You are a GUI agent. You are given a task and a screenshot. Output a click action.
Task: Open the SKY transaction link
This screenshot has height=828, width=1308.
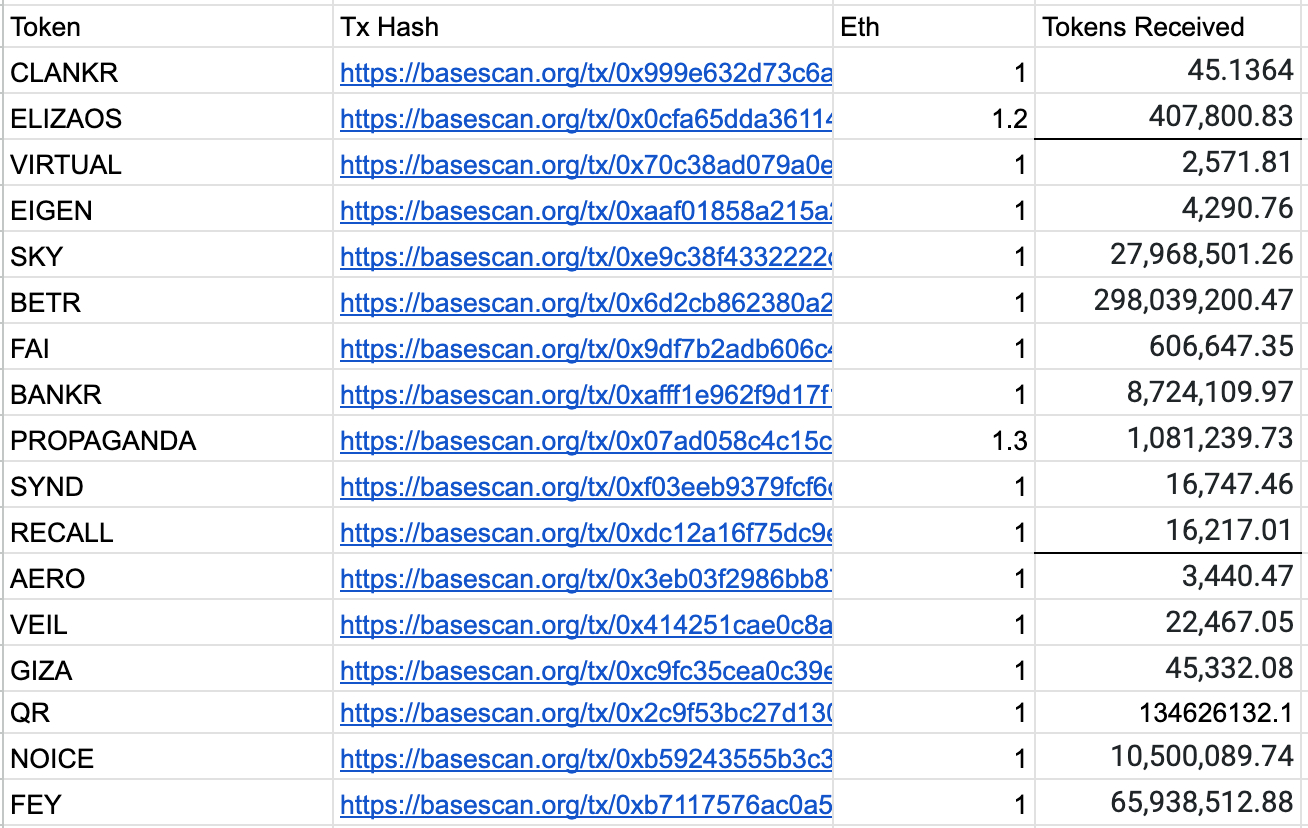(586, 257)
